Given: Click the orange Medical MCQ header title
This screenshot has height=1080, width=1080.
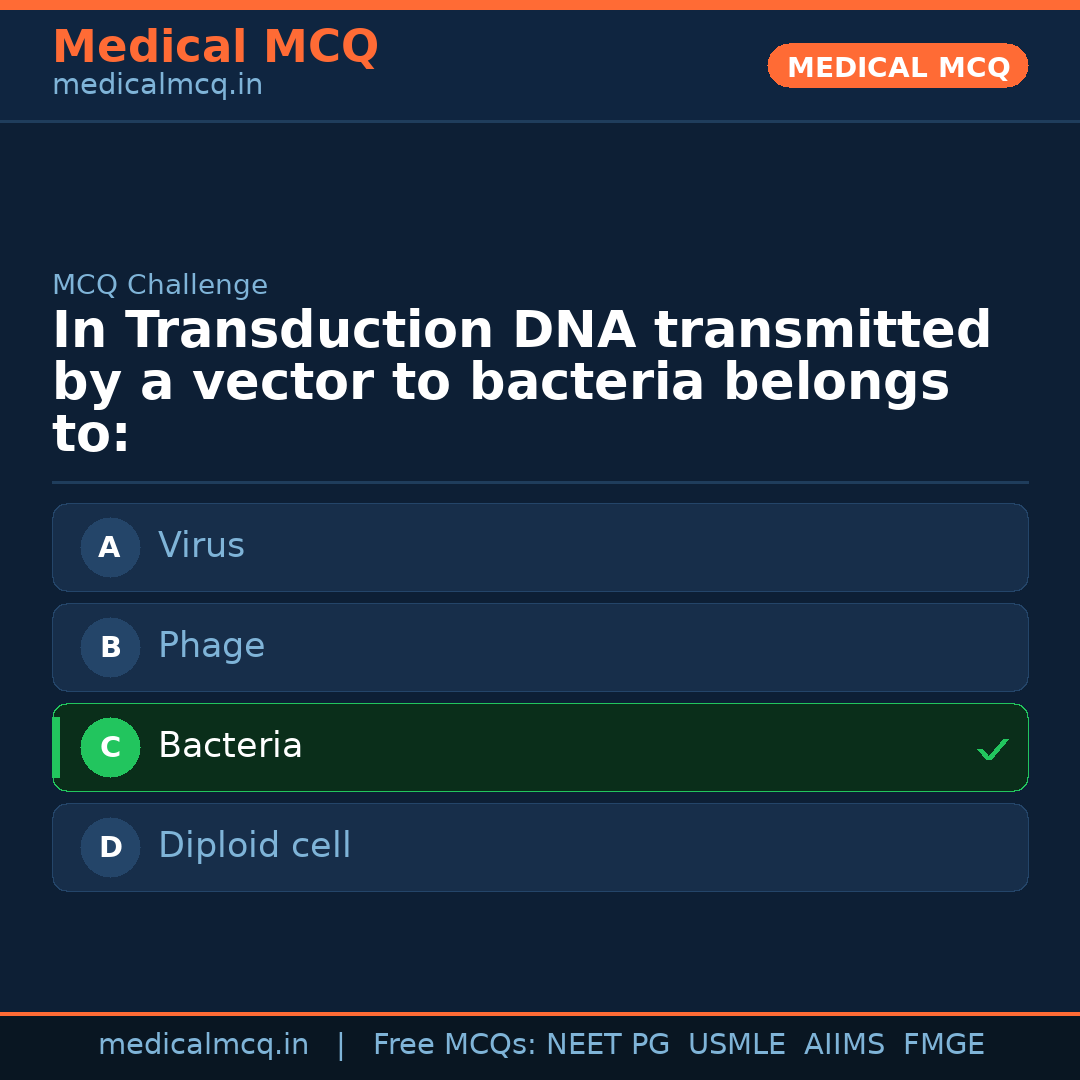Looking at the screenshot, I should coord(215,47).
